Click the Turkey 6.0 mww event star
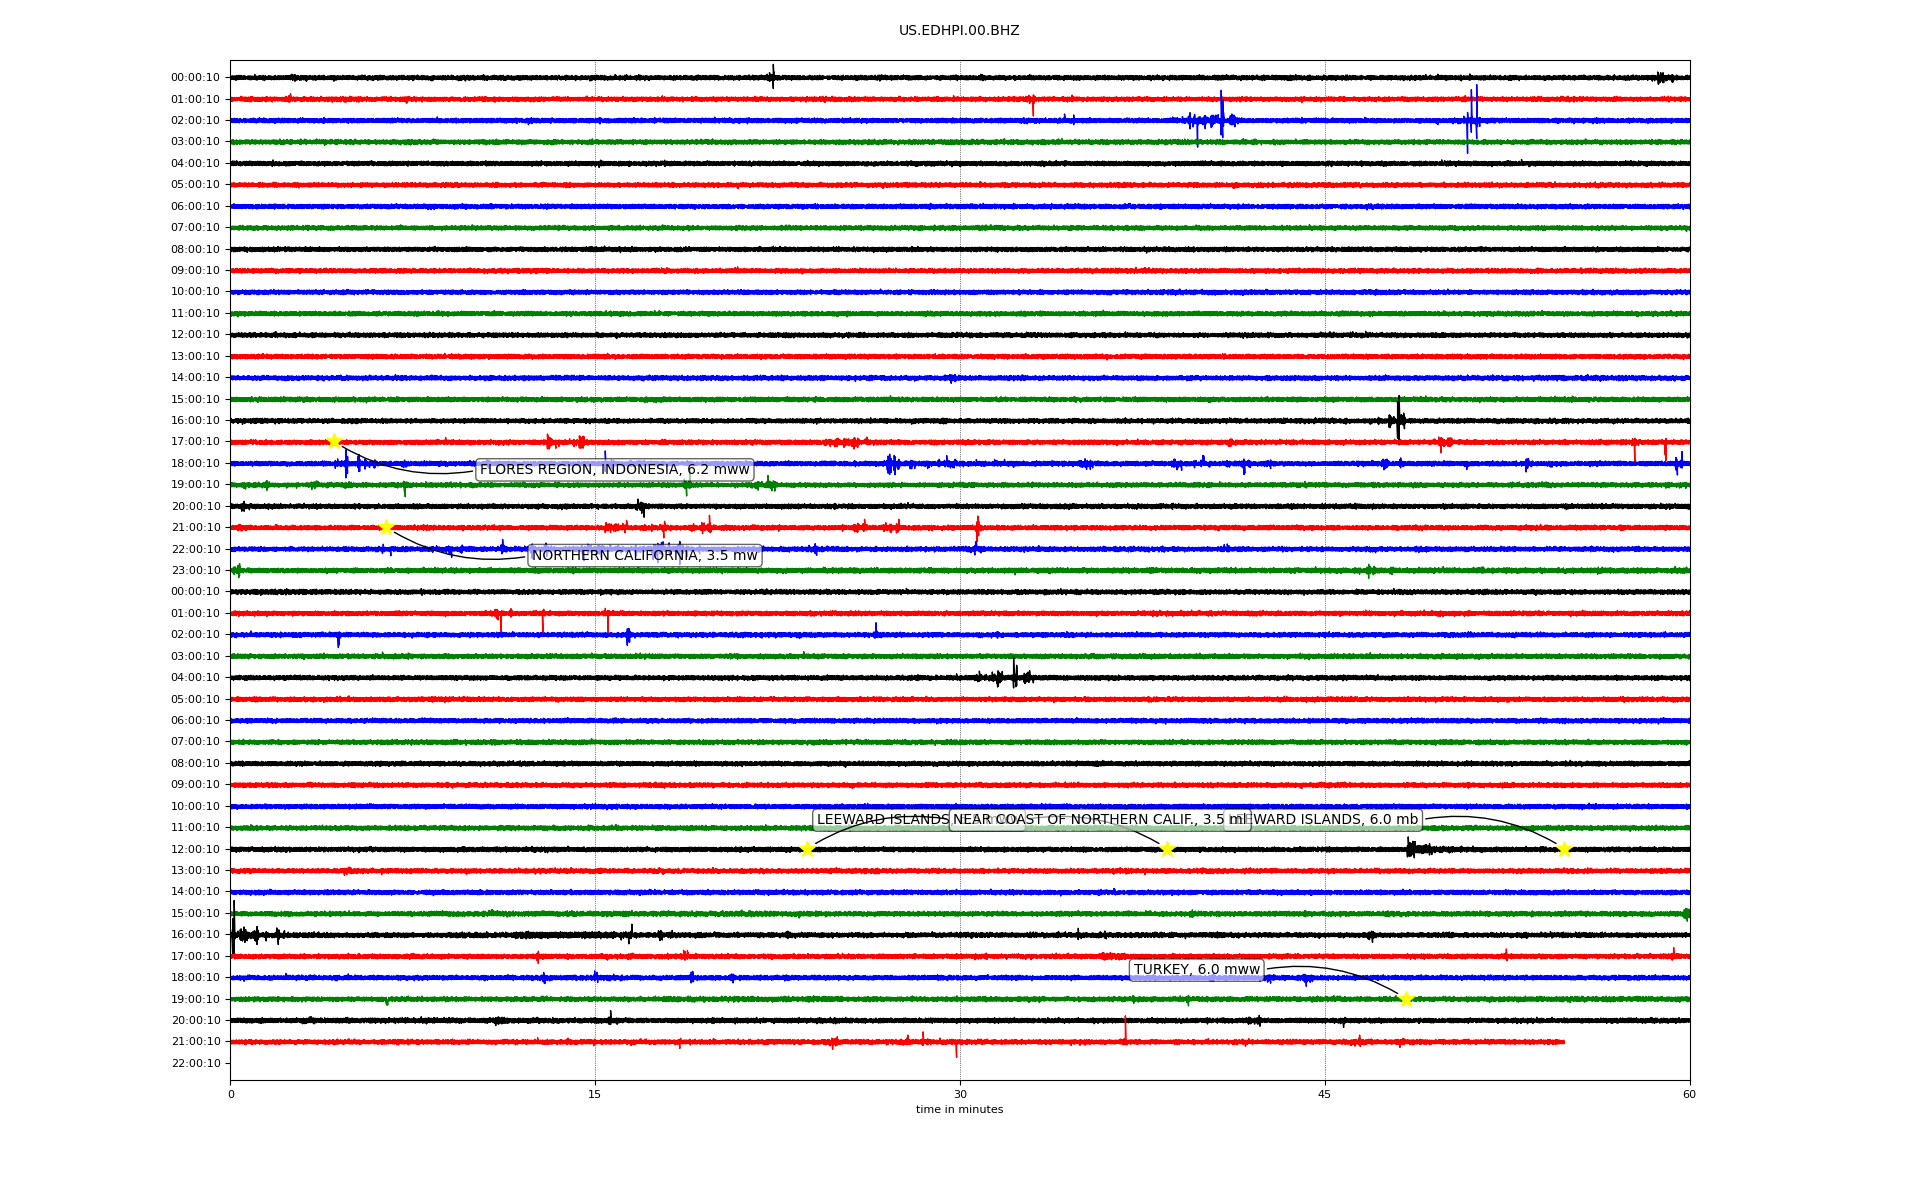The width and height of the screenshot is (1920, 1200). (1406, 999)
